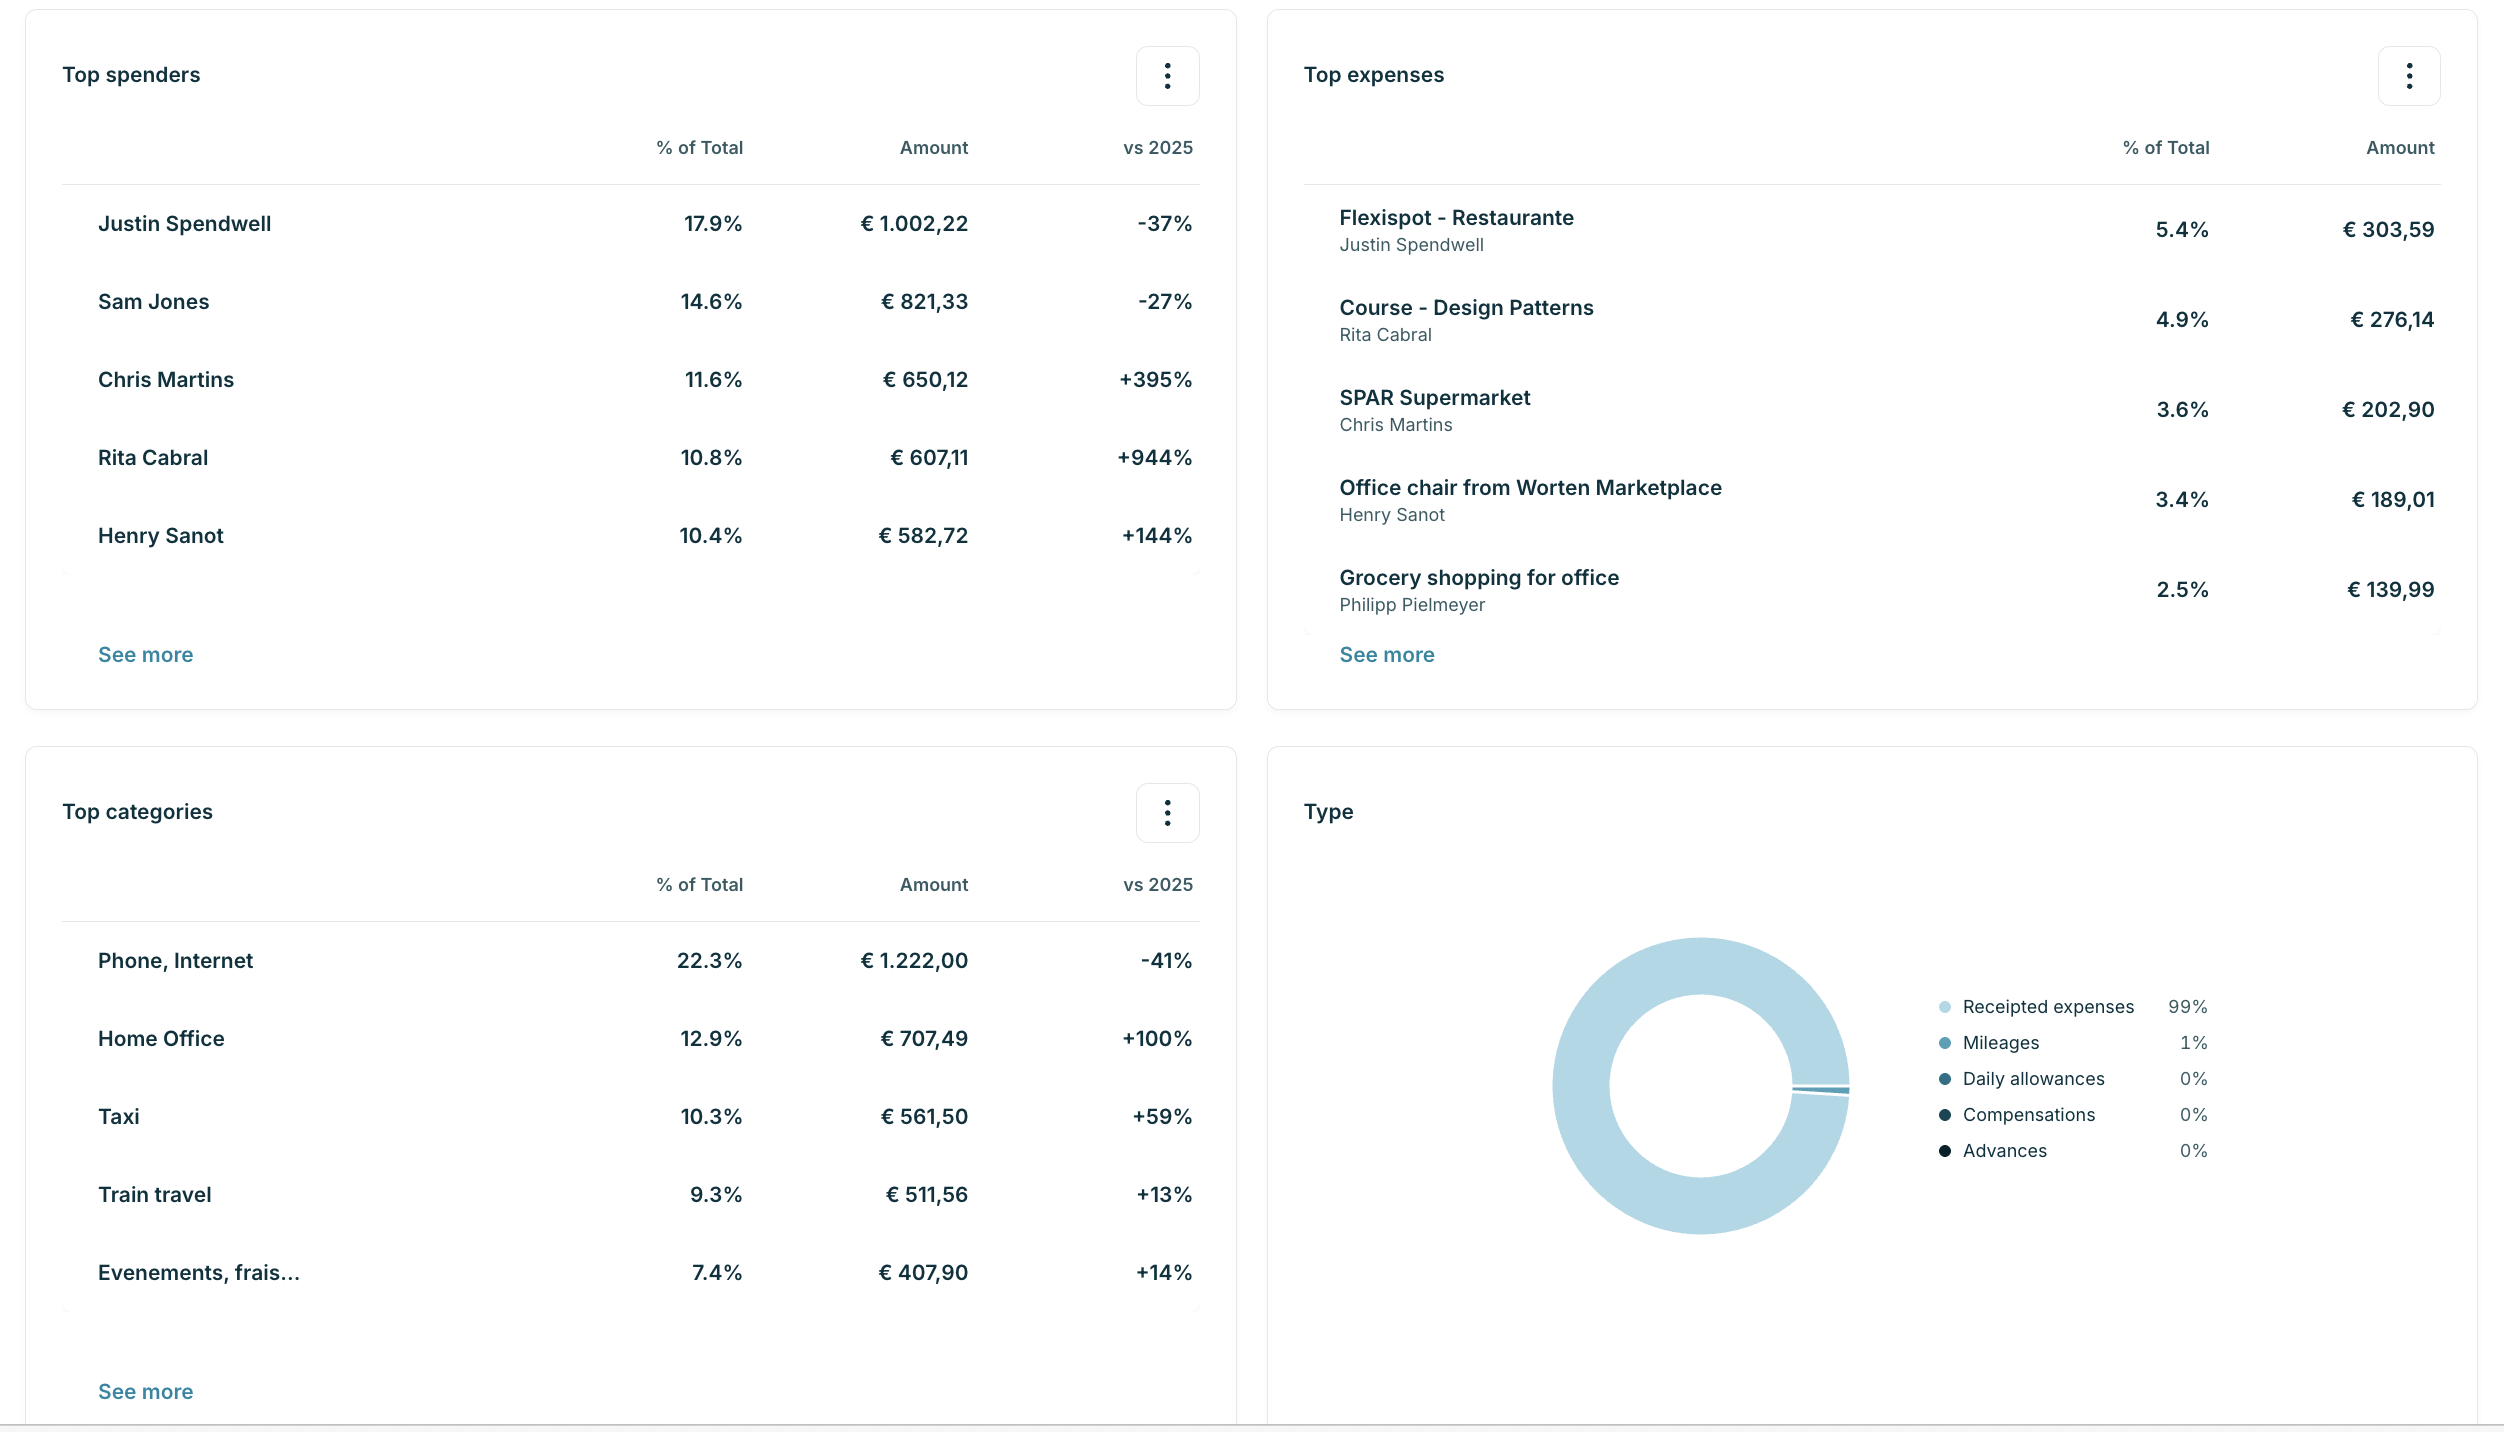
Task: Select the Home Office category row
Action: [x=630, y=1039]
